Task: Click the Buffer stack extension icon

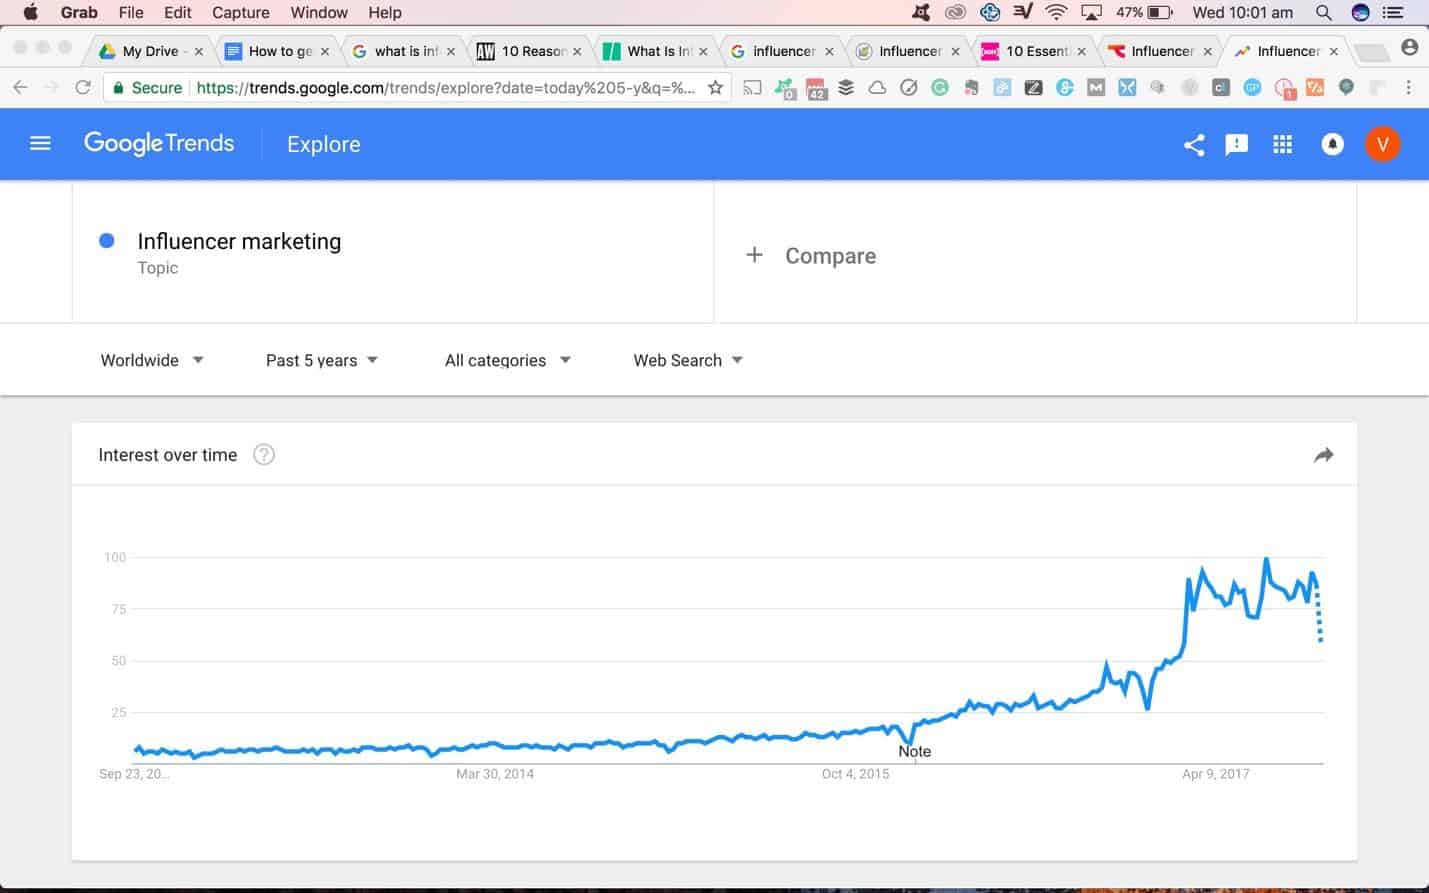Action: (846, 88)
